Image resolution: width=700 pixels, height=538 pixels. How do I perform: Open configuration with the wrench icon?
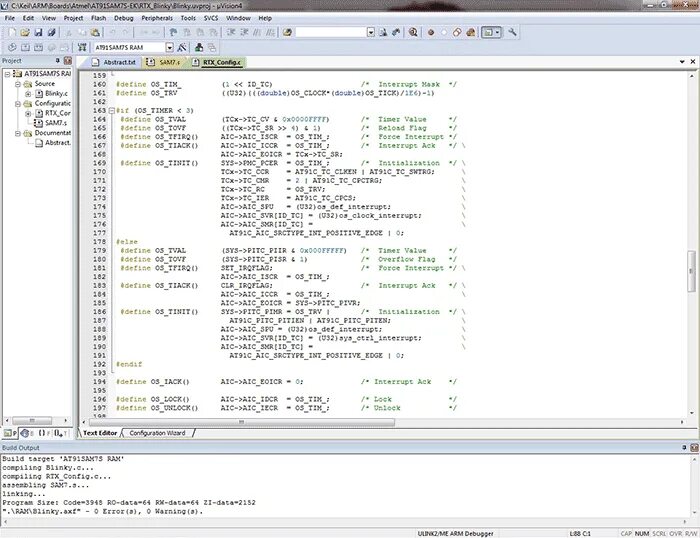click(512, 32)
